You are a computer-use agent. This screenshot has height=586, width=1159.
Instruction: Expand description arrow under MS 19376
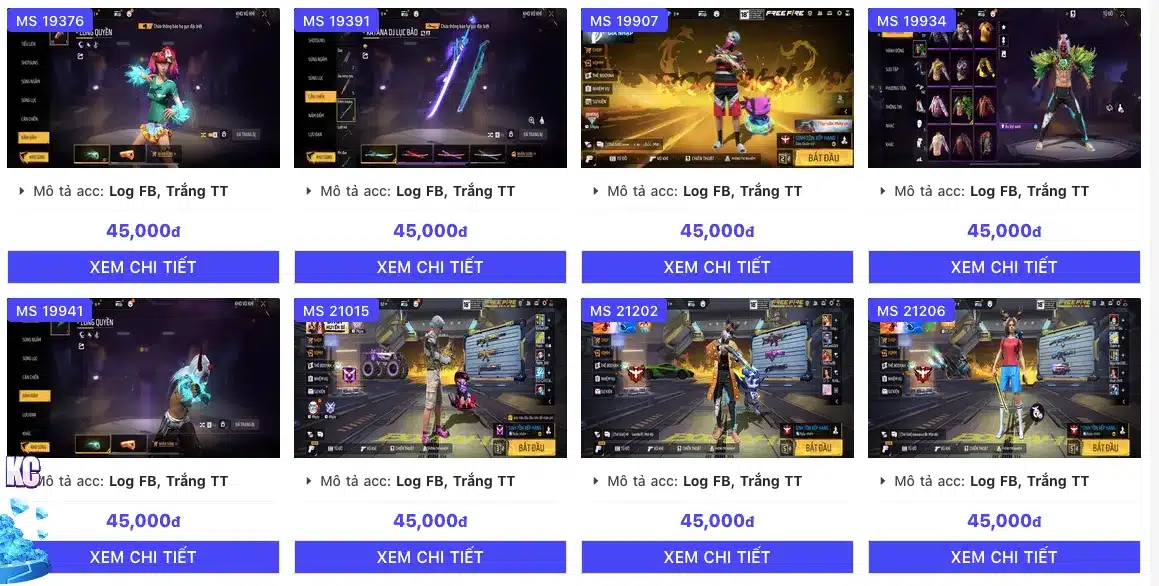pyautogui.click(x=21, y=191)
